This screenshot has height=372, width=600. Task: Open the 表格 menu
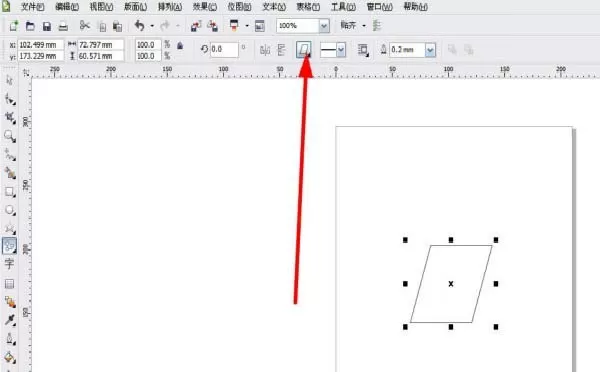click(x=308, y=7)
